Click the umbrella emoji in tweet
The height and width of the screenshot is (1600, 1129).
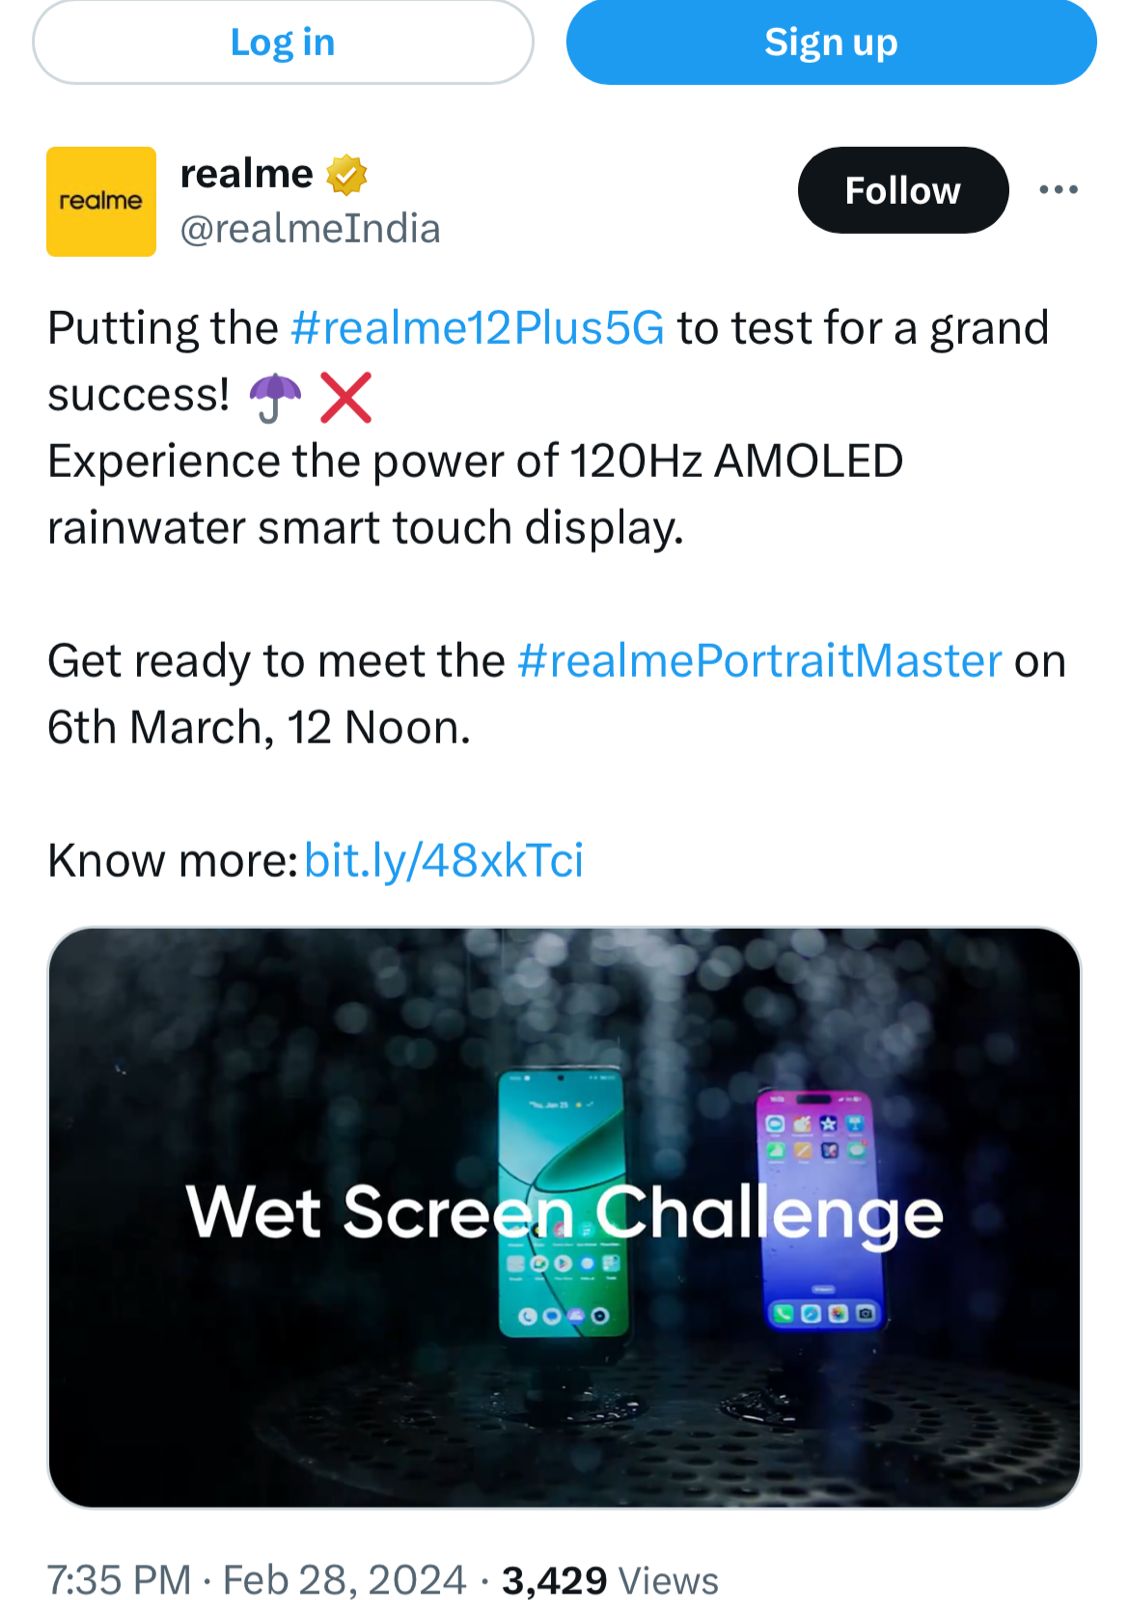274,398
